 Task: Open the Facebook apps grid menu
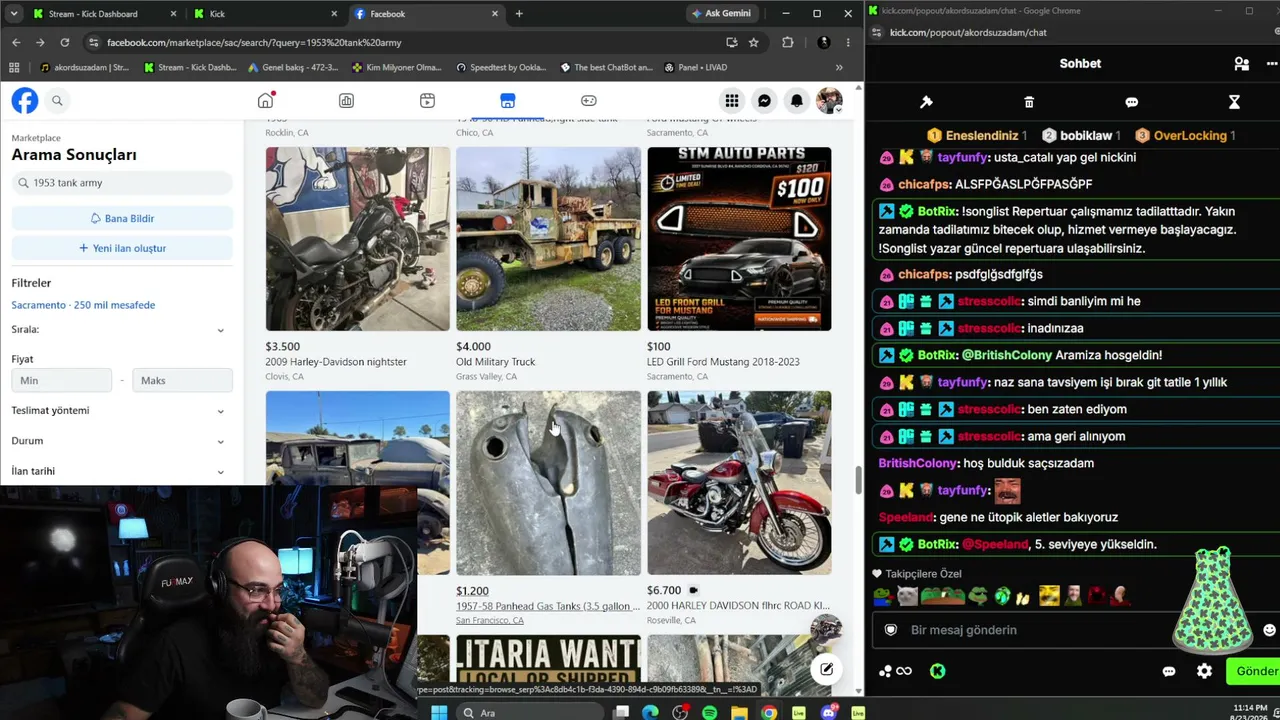[x=732, y=101]
